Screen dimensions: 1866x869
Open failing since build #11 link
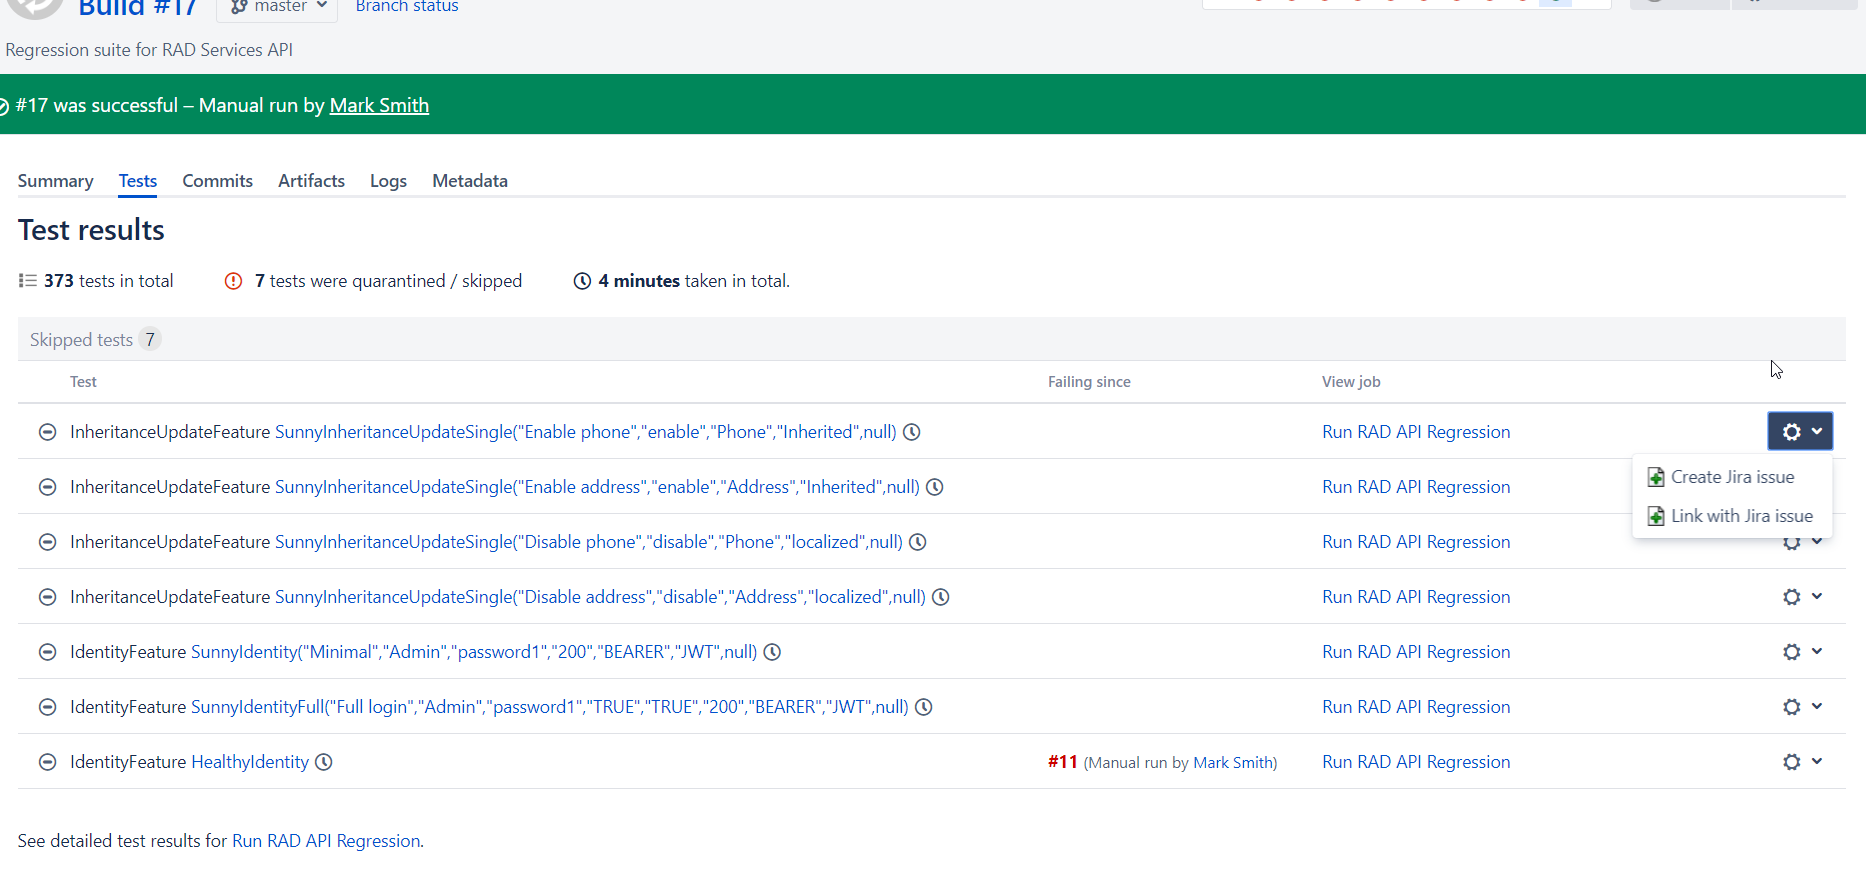pos(1062,762)
